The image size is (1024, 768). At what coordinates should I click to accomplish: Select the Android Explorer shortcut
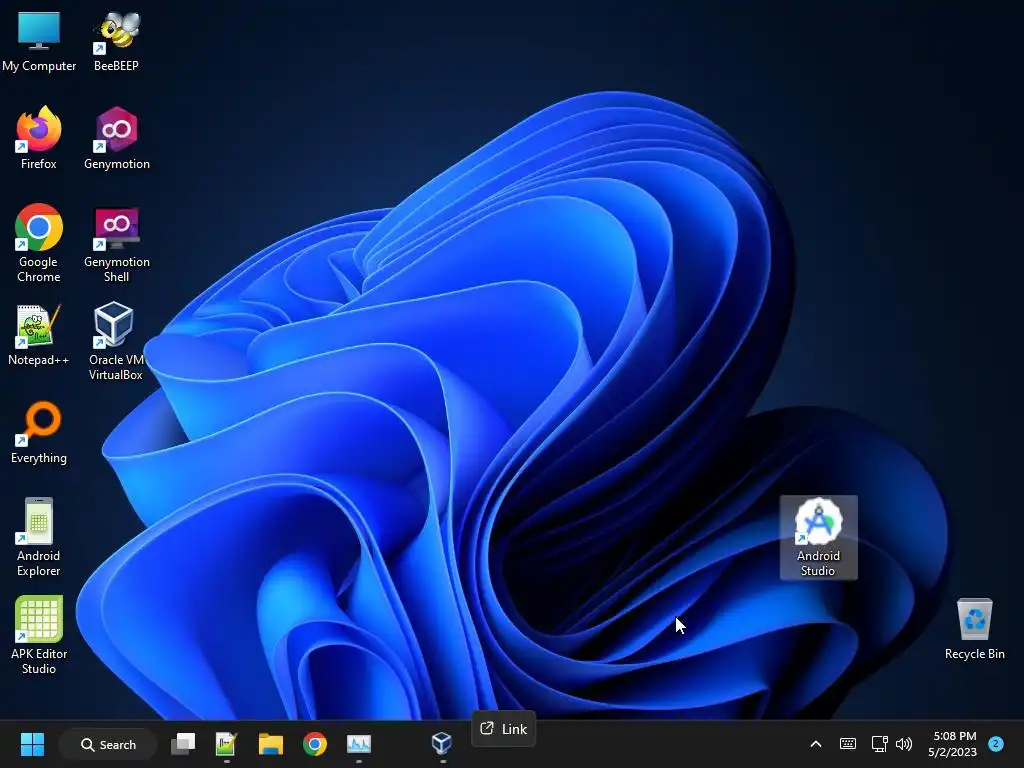point(39,537)
